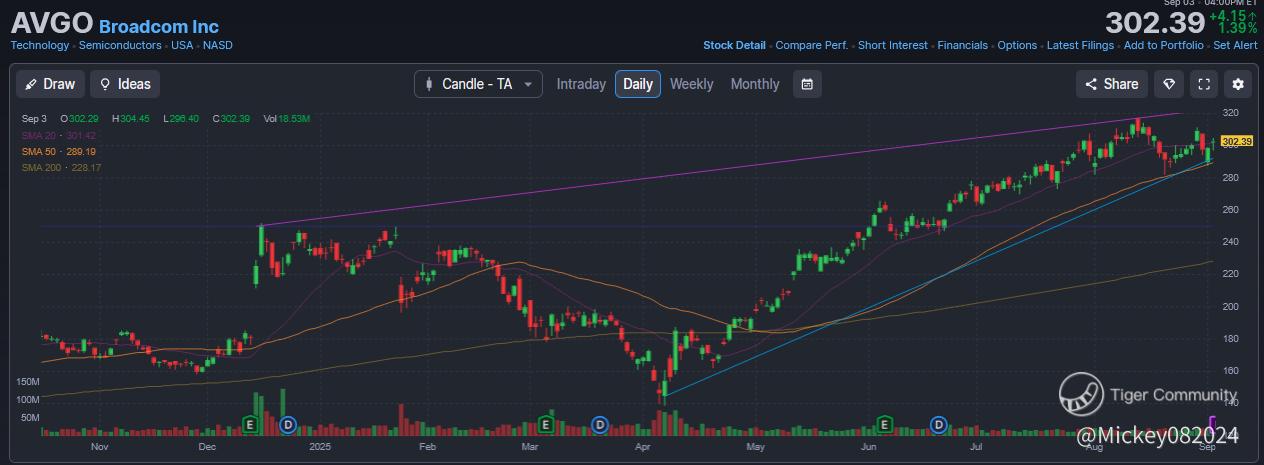Go to the Semiconductors industry link
This screenshot has width=1264, height=465.
pos(121,45)
